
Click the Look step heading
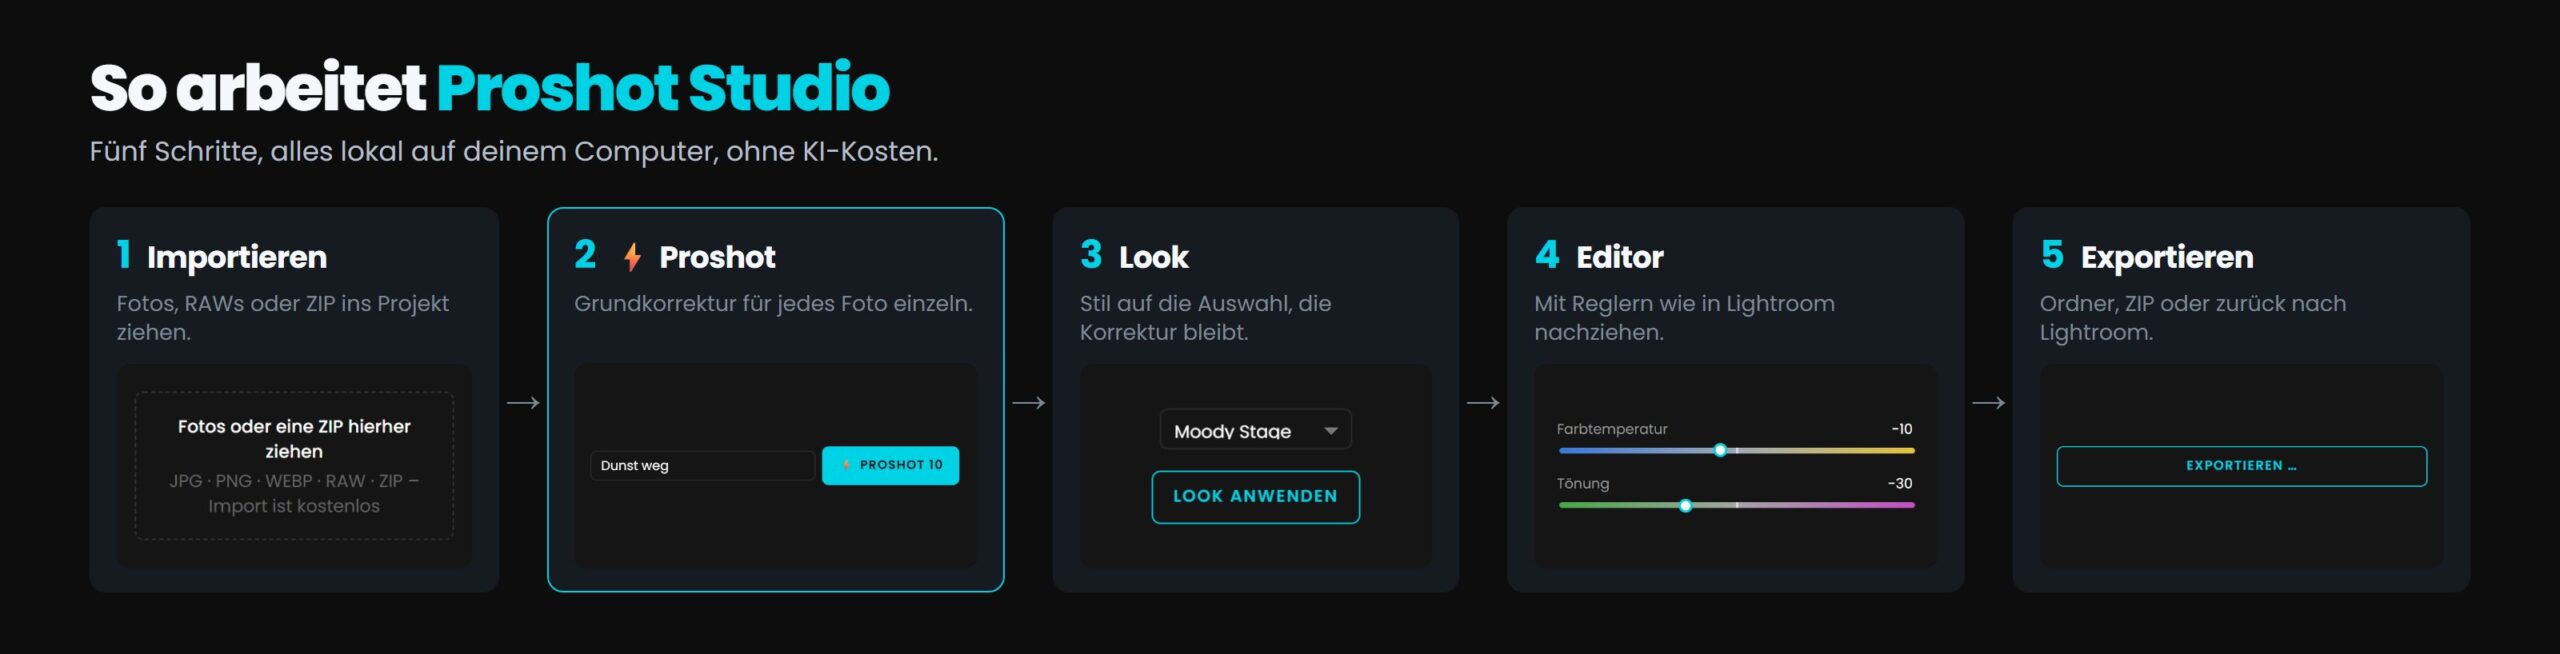coord(1153,257)
